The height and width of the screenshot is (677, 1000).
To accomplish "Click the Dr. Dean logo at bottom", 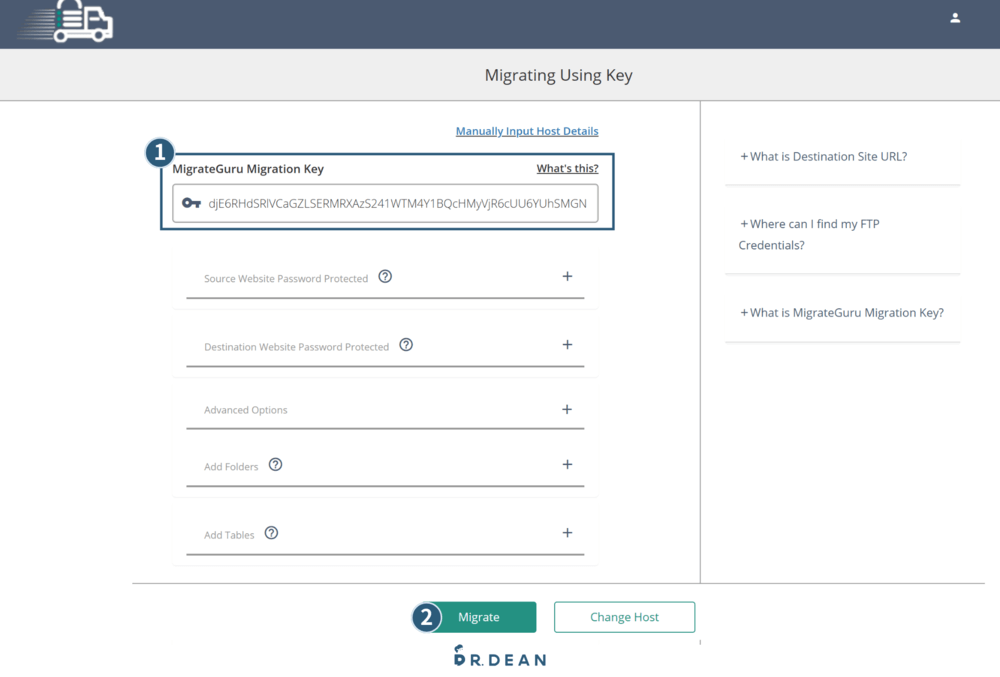I will (501, 656).
